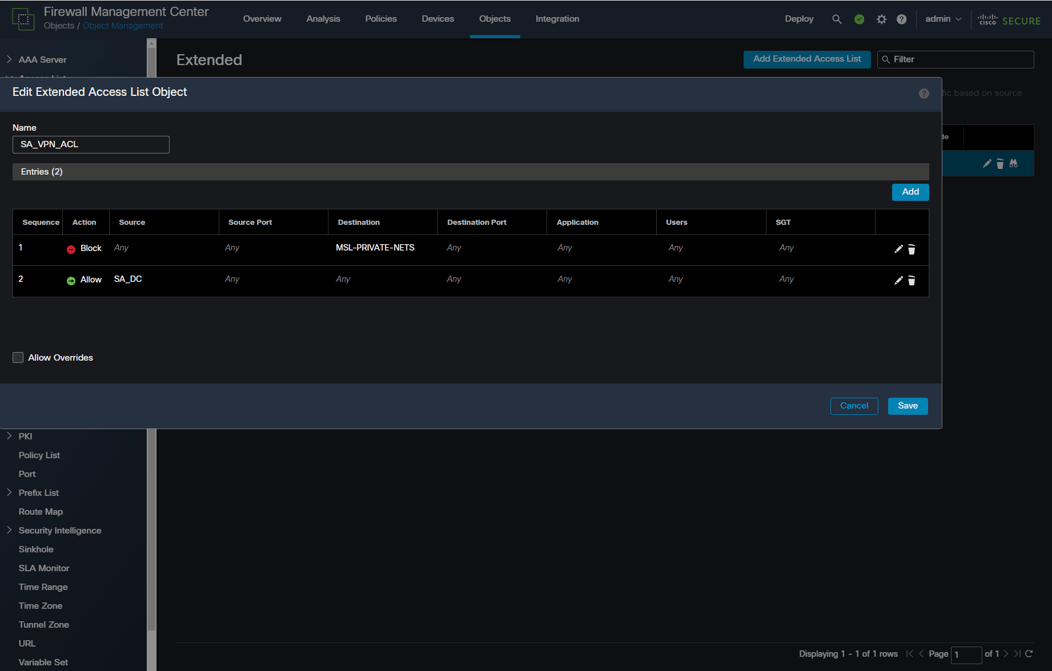Image resolution: width=1052 pixels, height=671 pixels.
Task: Select Variable Set in sidebar
Action: click(43, 662)
